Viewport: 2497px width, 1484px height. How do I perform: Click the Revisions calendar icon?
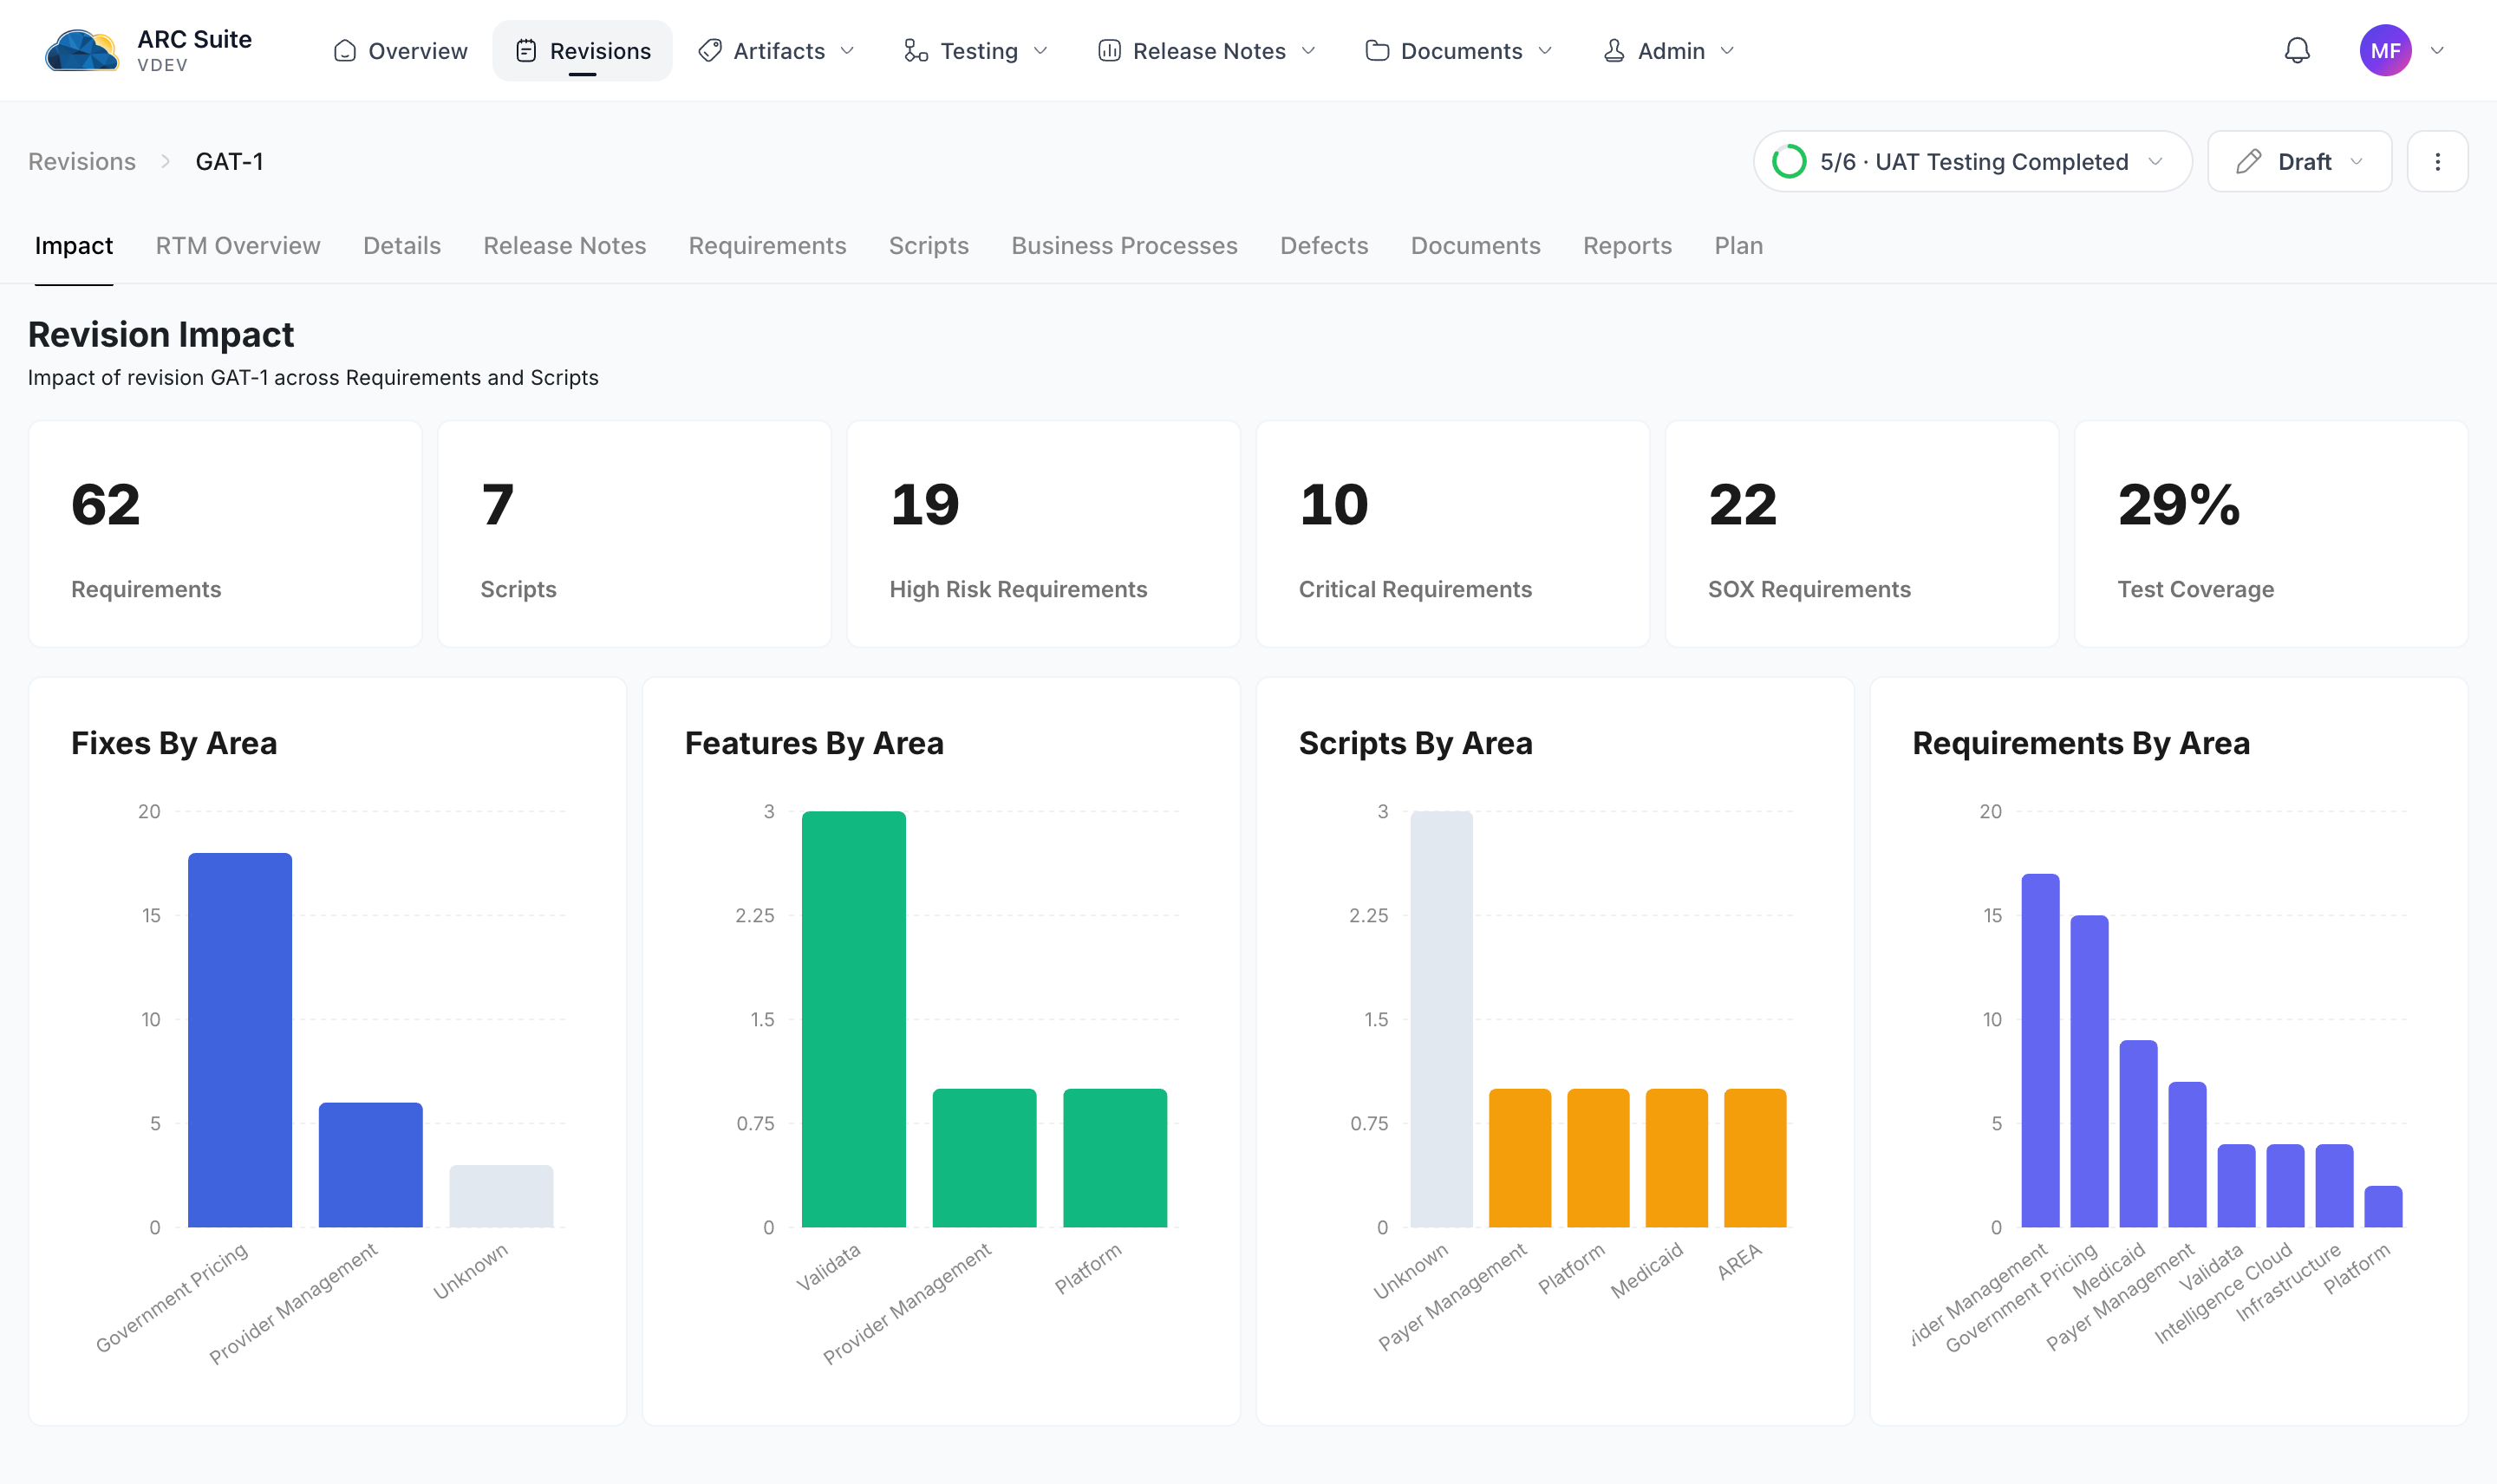pos(526,51)
